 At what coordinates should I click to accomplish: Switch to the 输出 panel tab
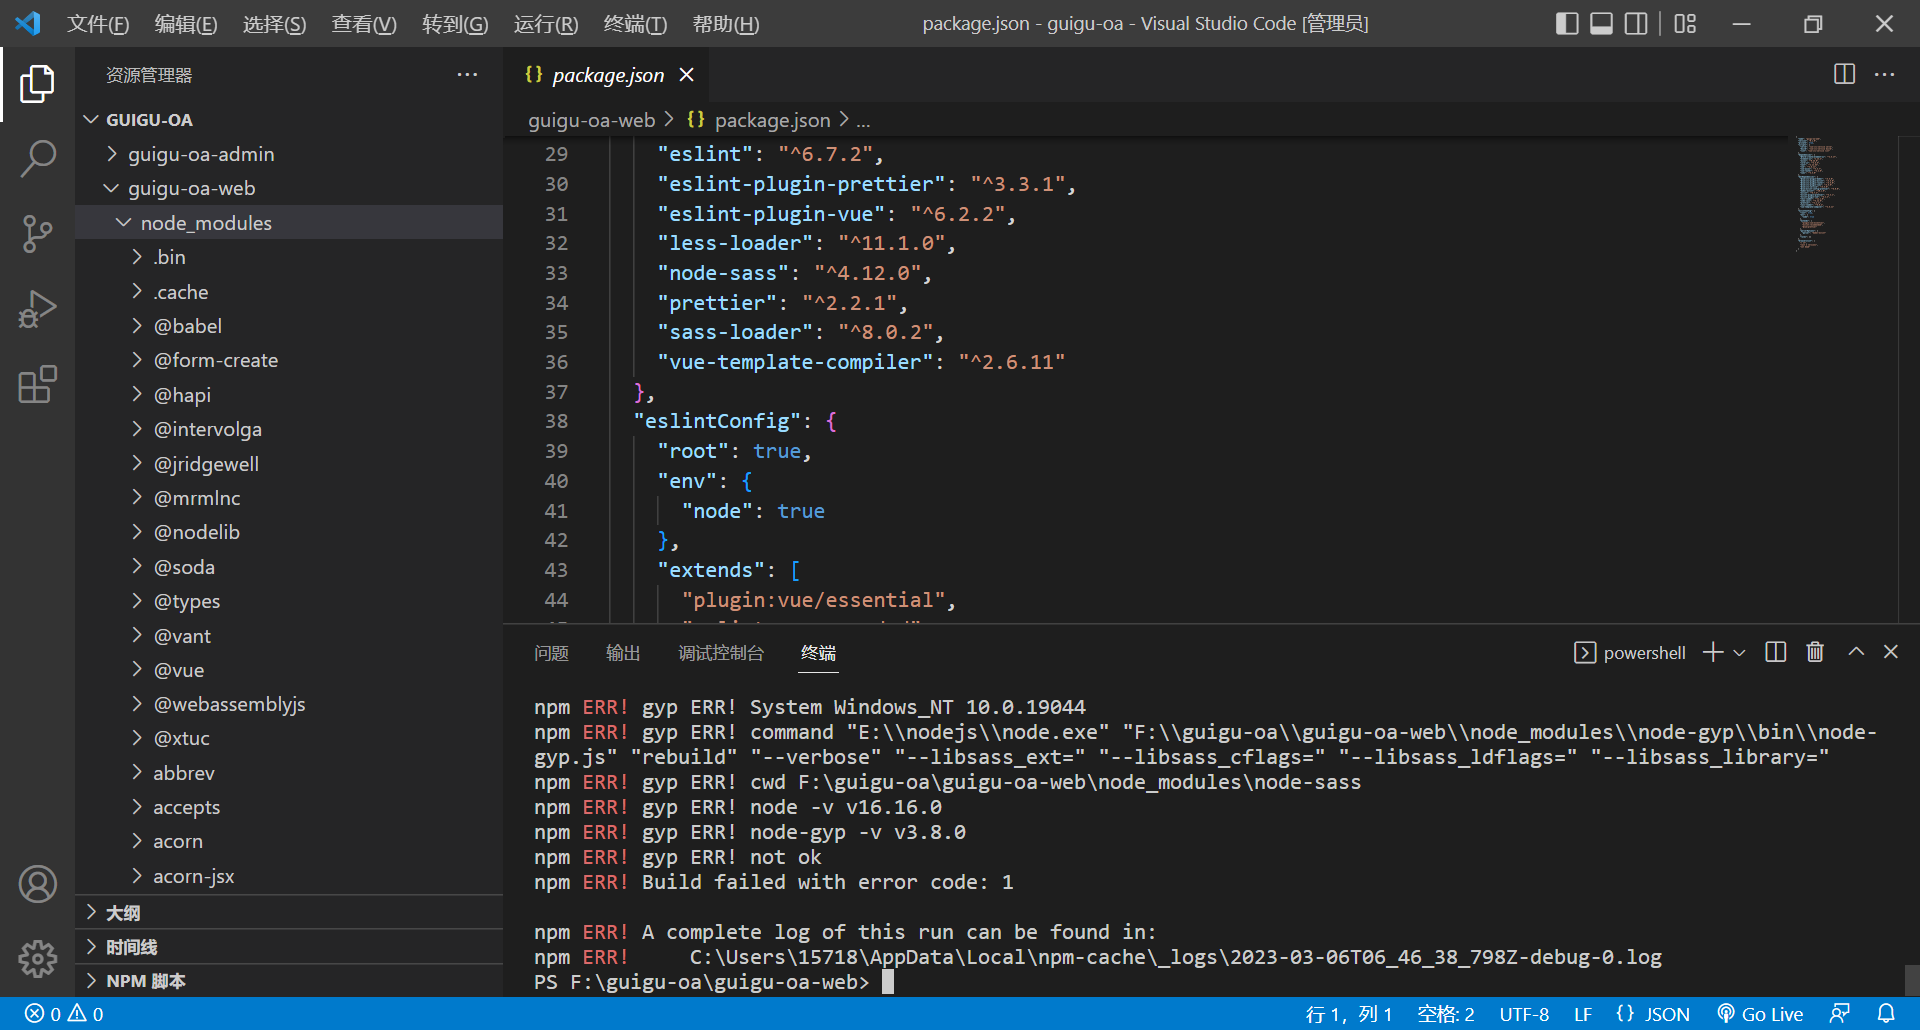point(622,653)
